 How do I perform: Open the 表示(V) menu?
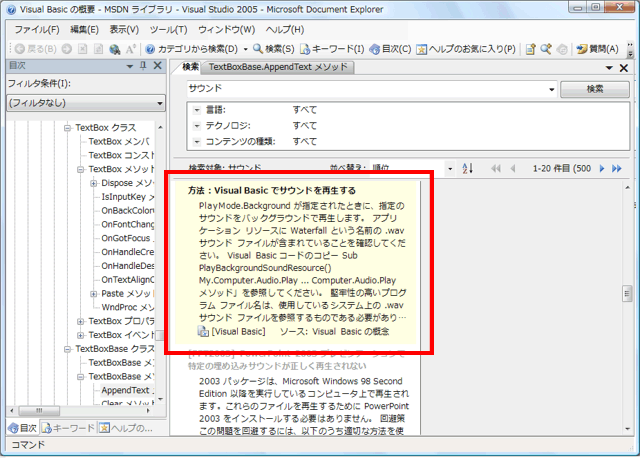coord(124,29)
